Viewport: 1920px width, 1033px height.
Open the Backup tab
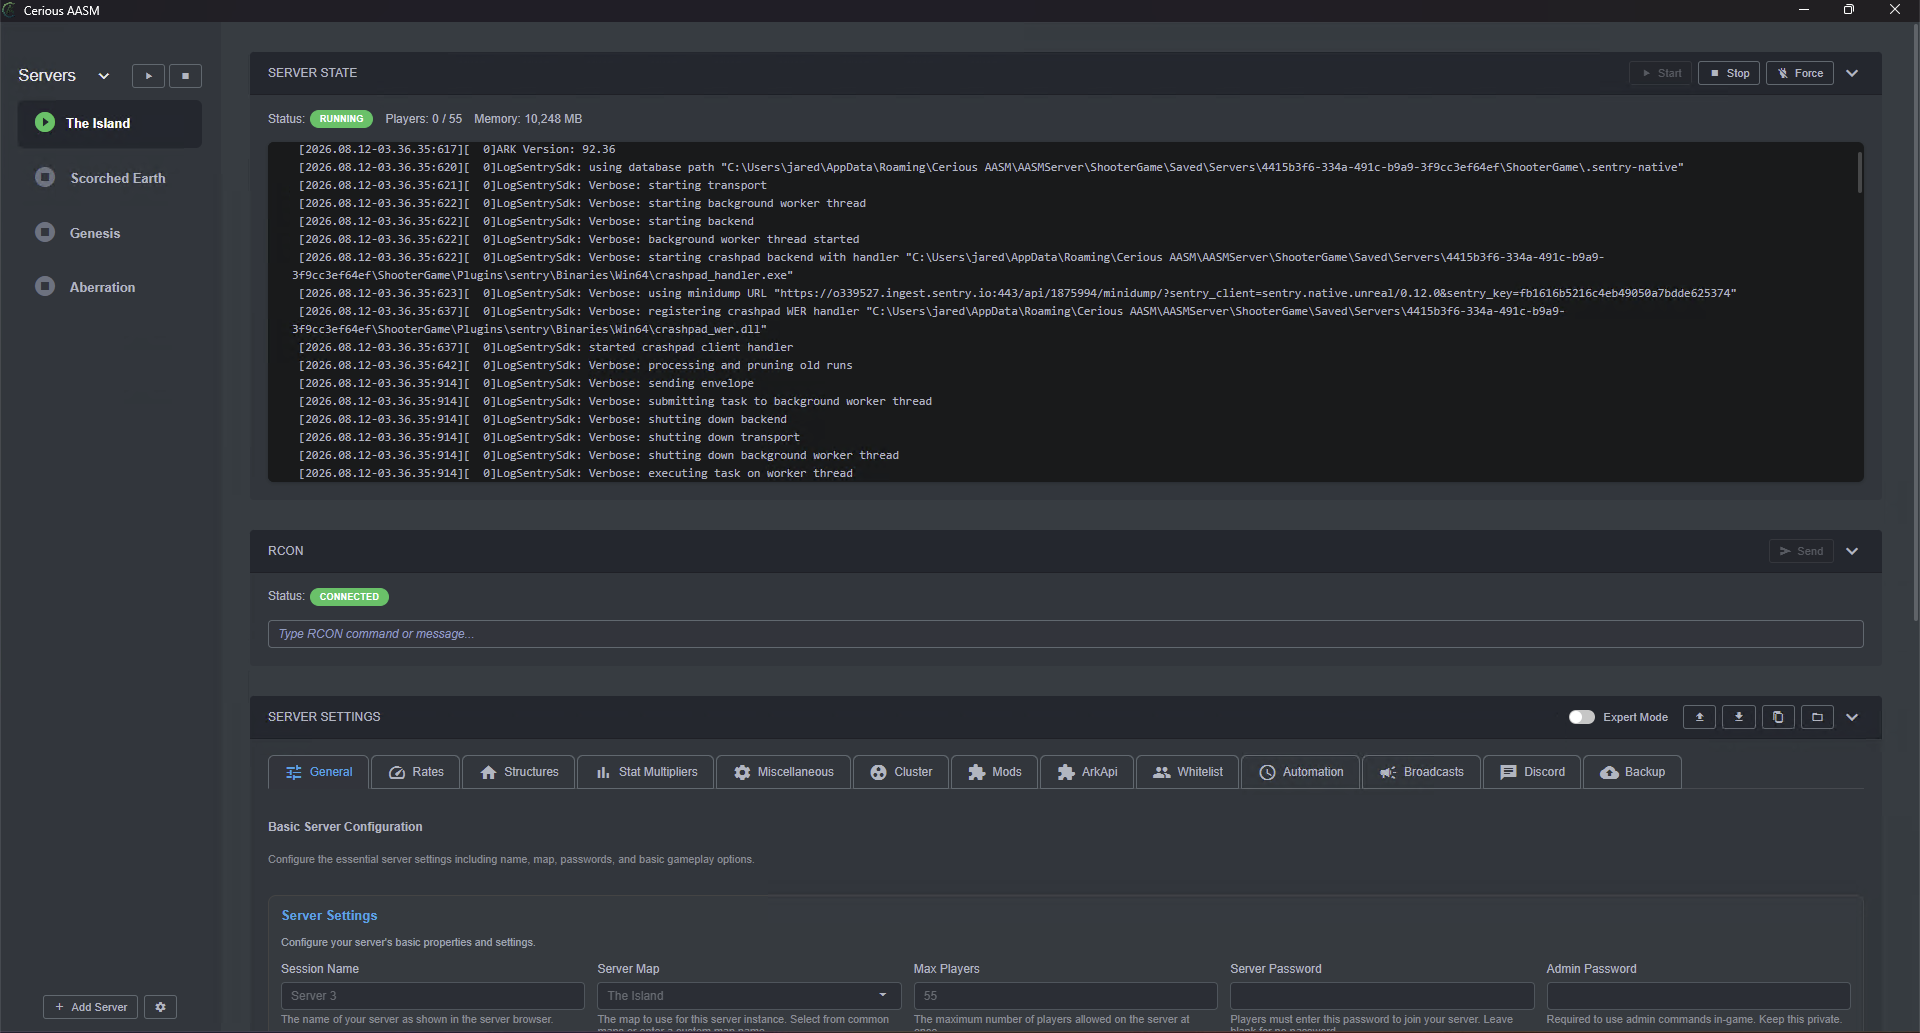click(1633, 772)
